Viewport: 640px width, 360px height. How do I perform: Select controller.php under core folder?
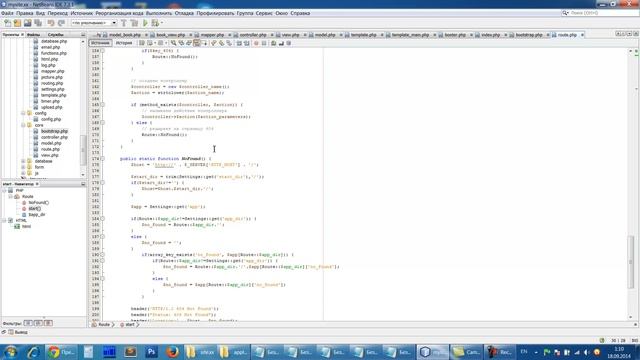(54, 137)
